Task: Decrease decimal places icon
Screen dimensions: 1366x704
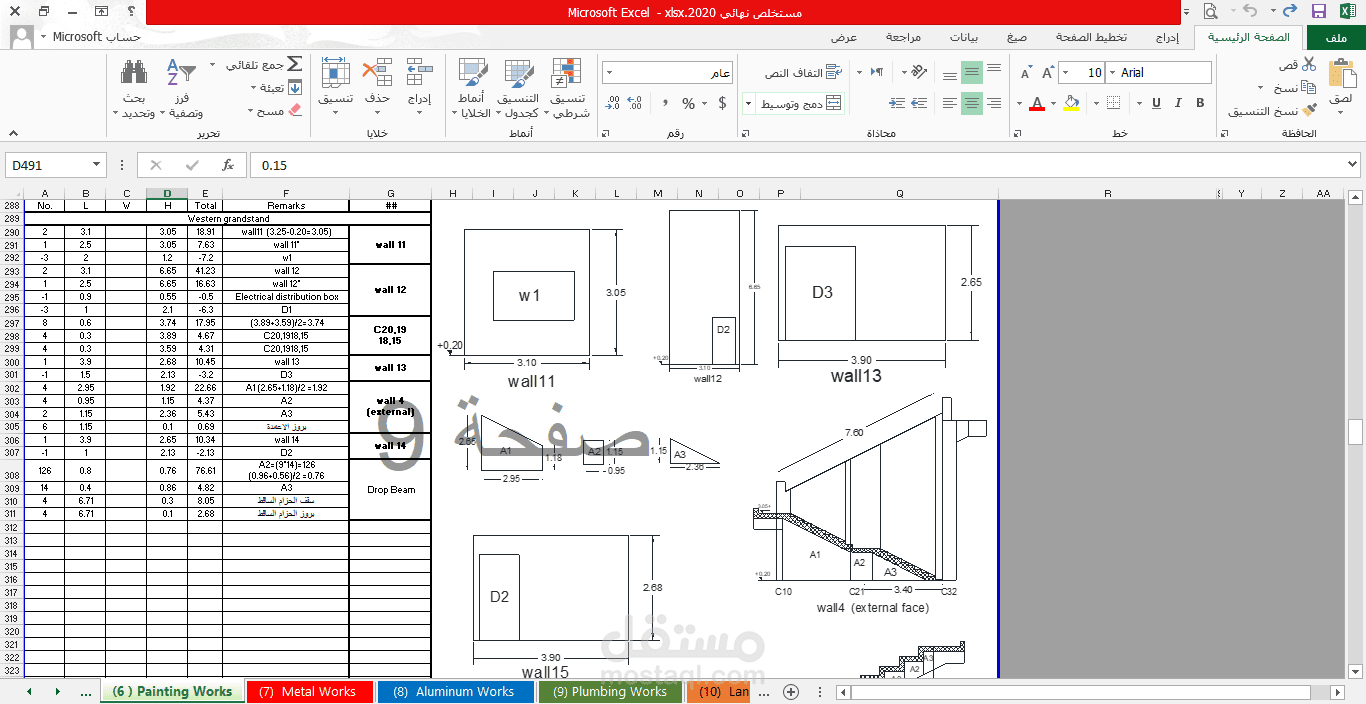Action: point(612,103)
